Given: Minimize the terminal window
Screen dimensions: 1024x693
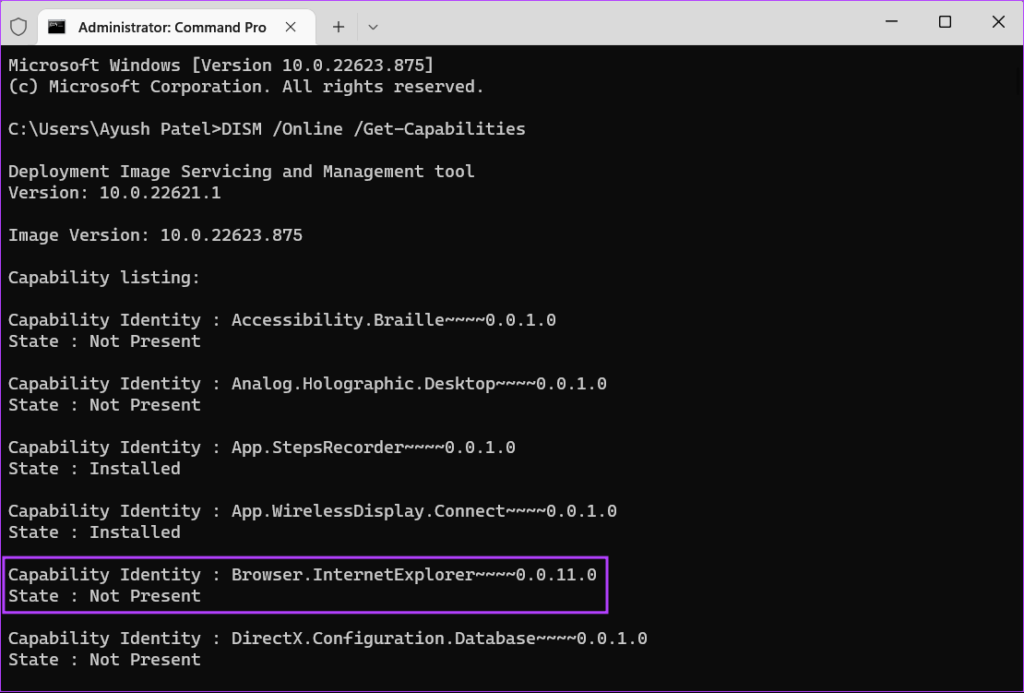Looking at the screenshot, I should (x=891, y=22).
